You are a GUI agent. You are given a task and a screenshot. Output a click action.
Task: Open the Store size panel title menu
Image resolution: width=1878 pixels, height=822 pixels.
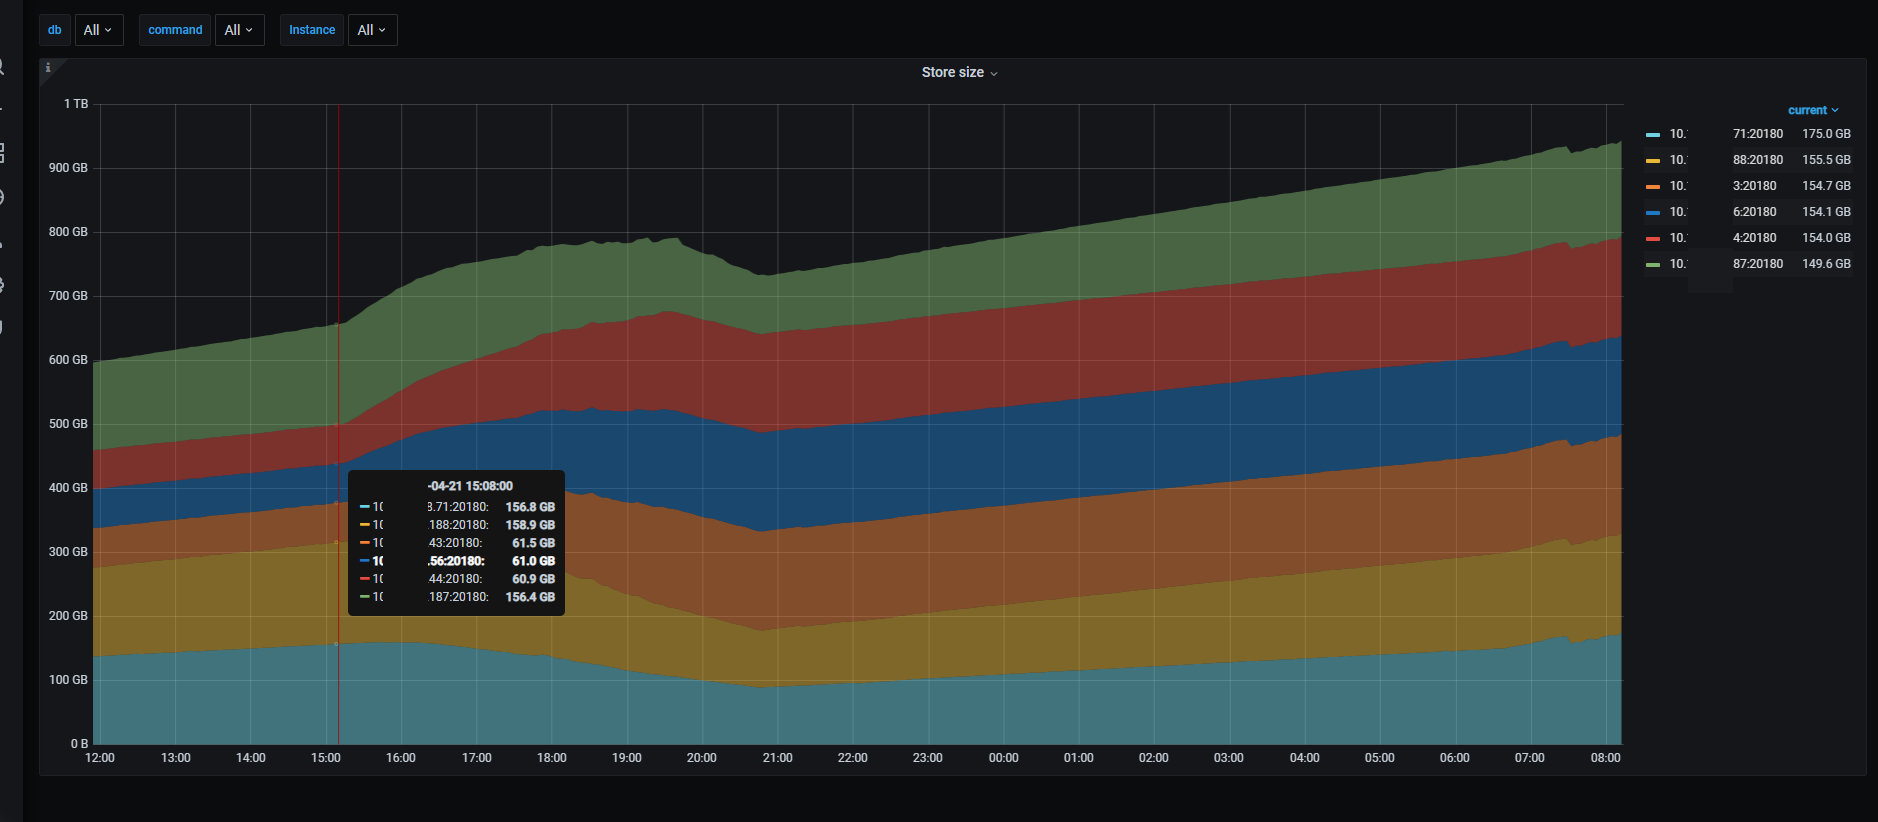pos(959,72)
